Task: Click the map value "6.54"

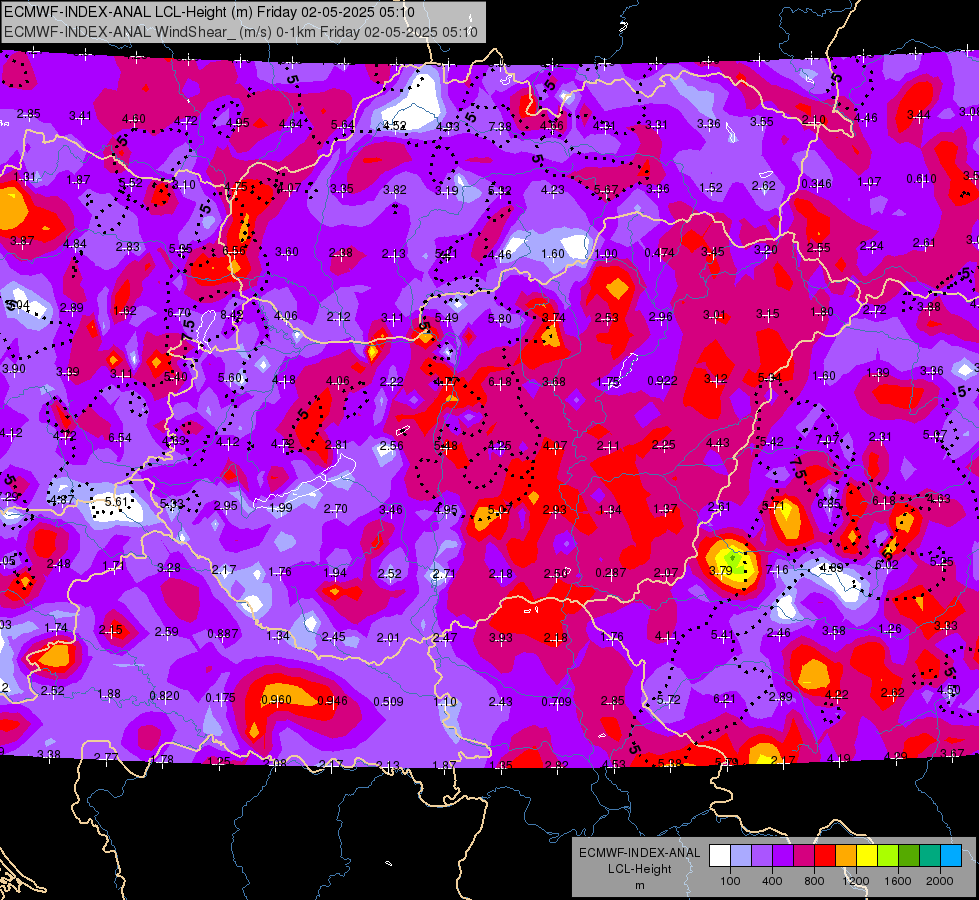Action: (120, 438)
